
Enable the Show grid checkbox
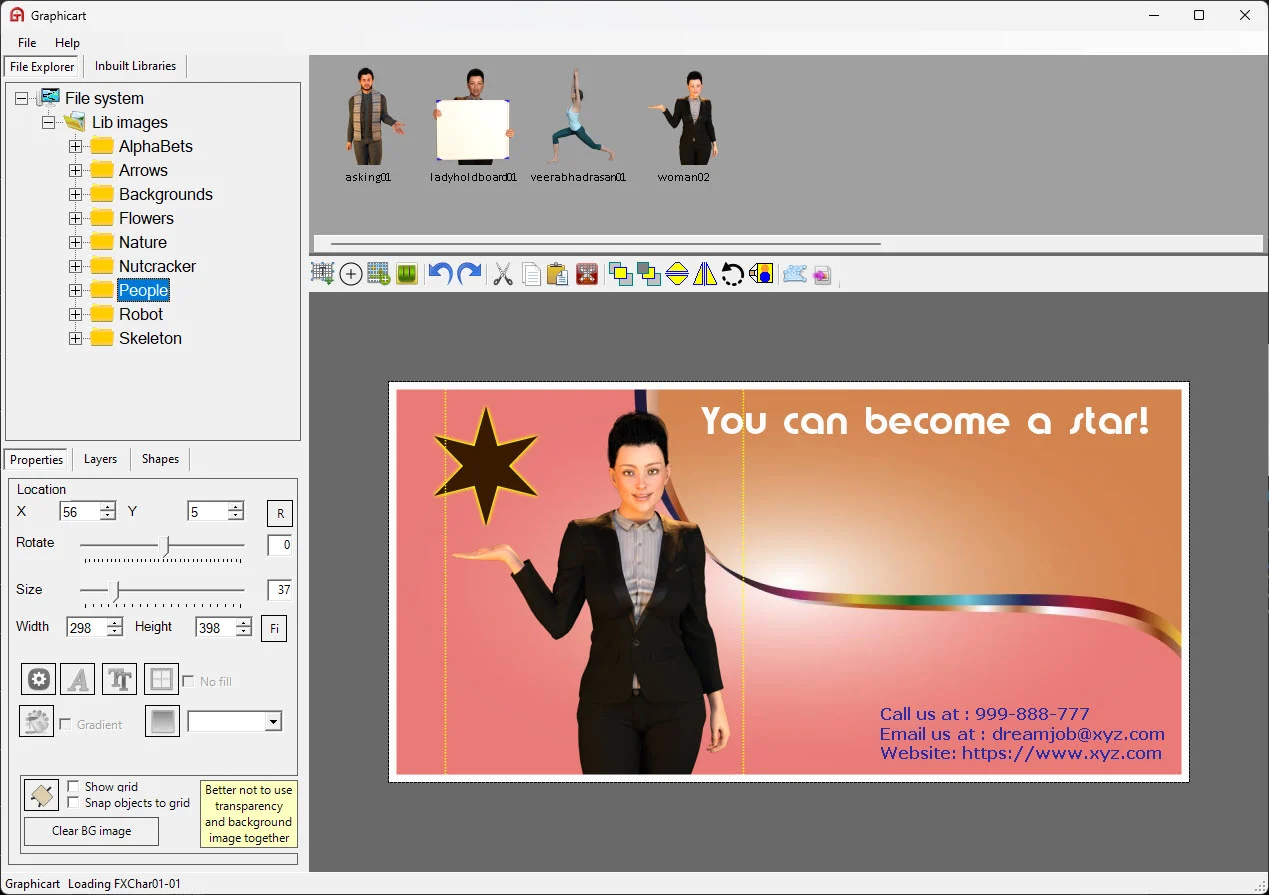pos(73,787)
